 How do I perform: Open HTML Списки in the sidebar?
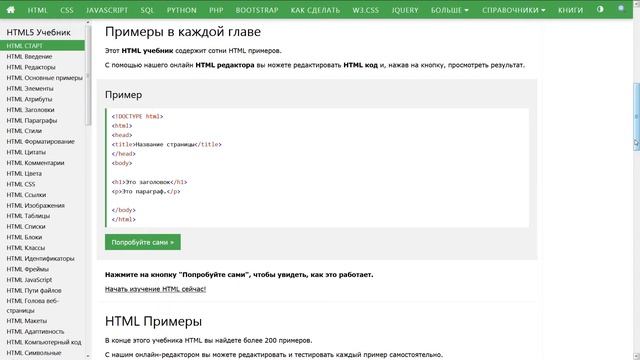(x=26, y=226)
